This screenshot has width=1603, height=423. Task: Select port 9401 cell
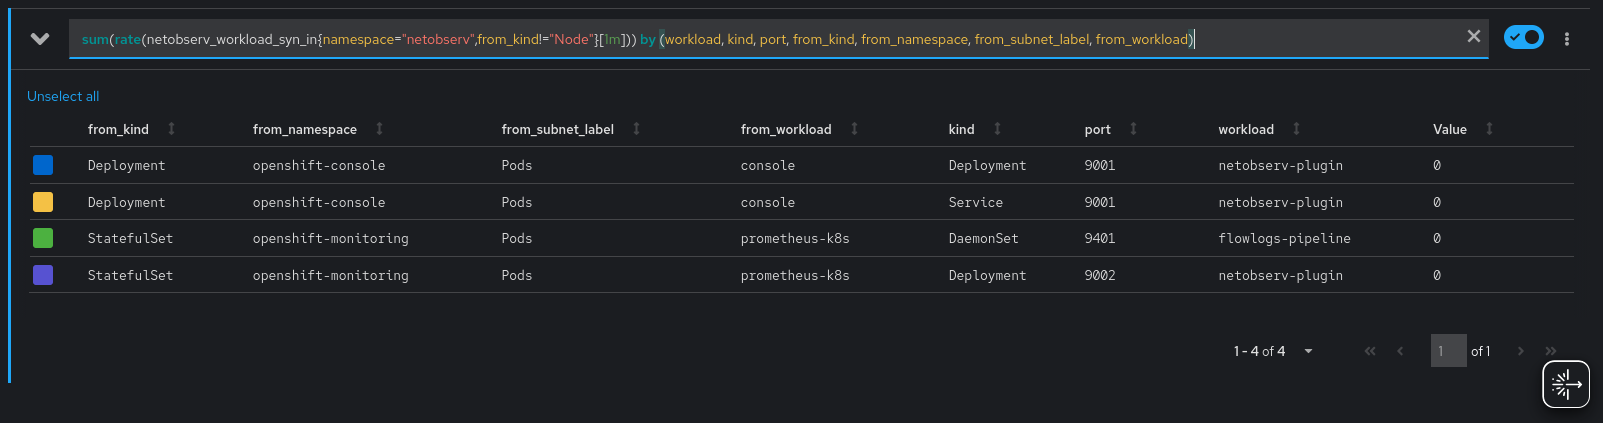tap(1100, 238)
